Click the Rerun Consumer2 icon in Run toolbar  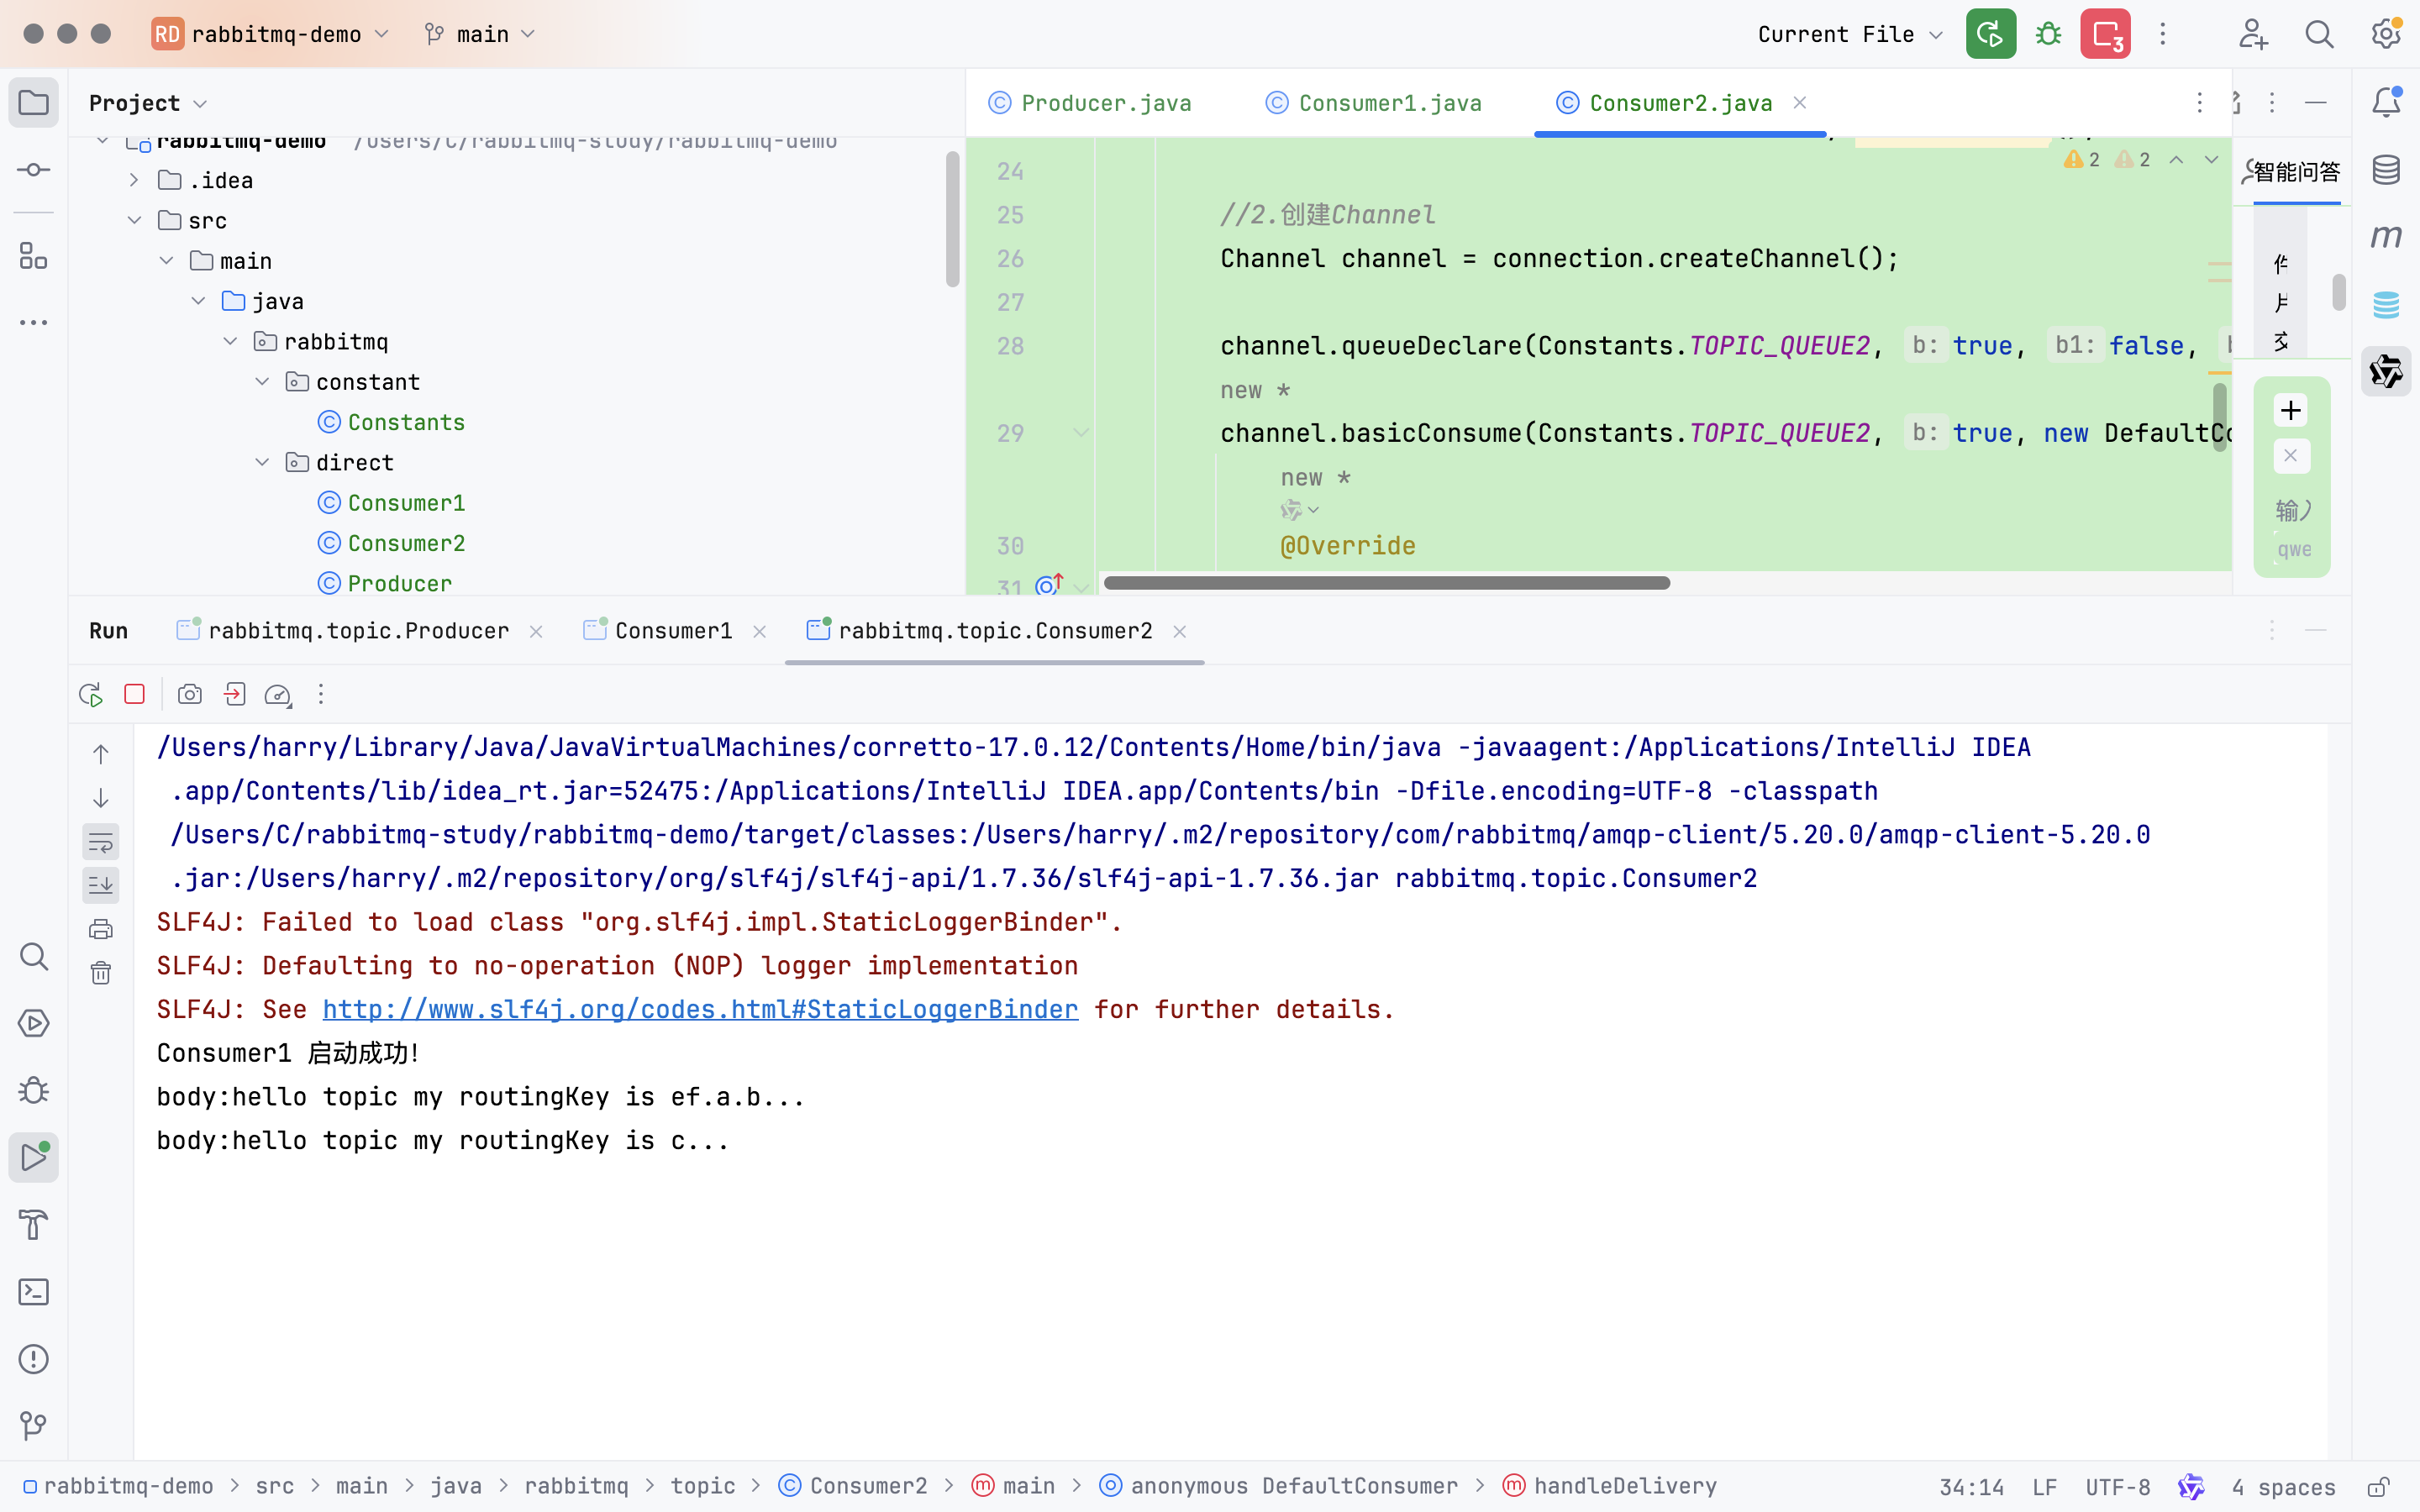(91, 694)
